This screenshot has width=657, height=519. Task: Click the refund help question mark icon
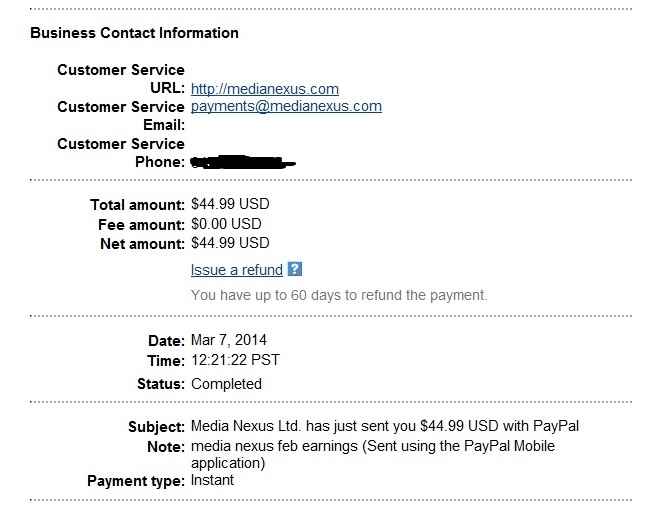pyautogui.click(x=295, y=269)
